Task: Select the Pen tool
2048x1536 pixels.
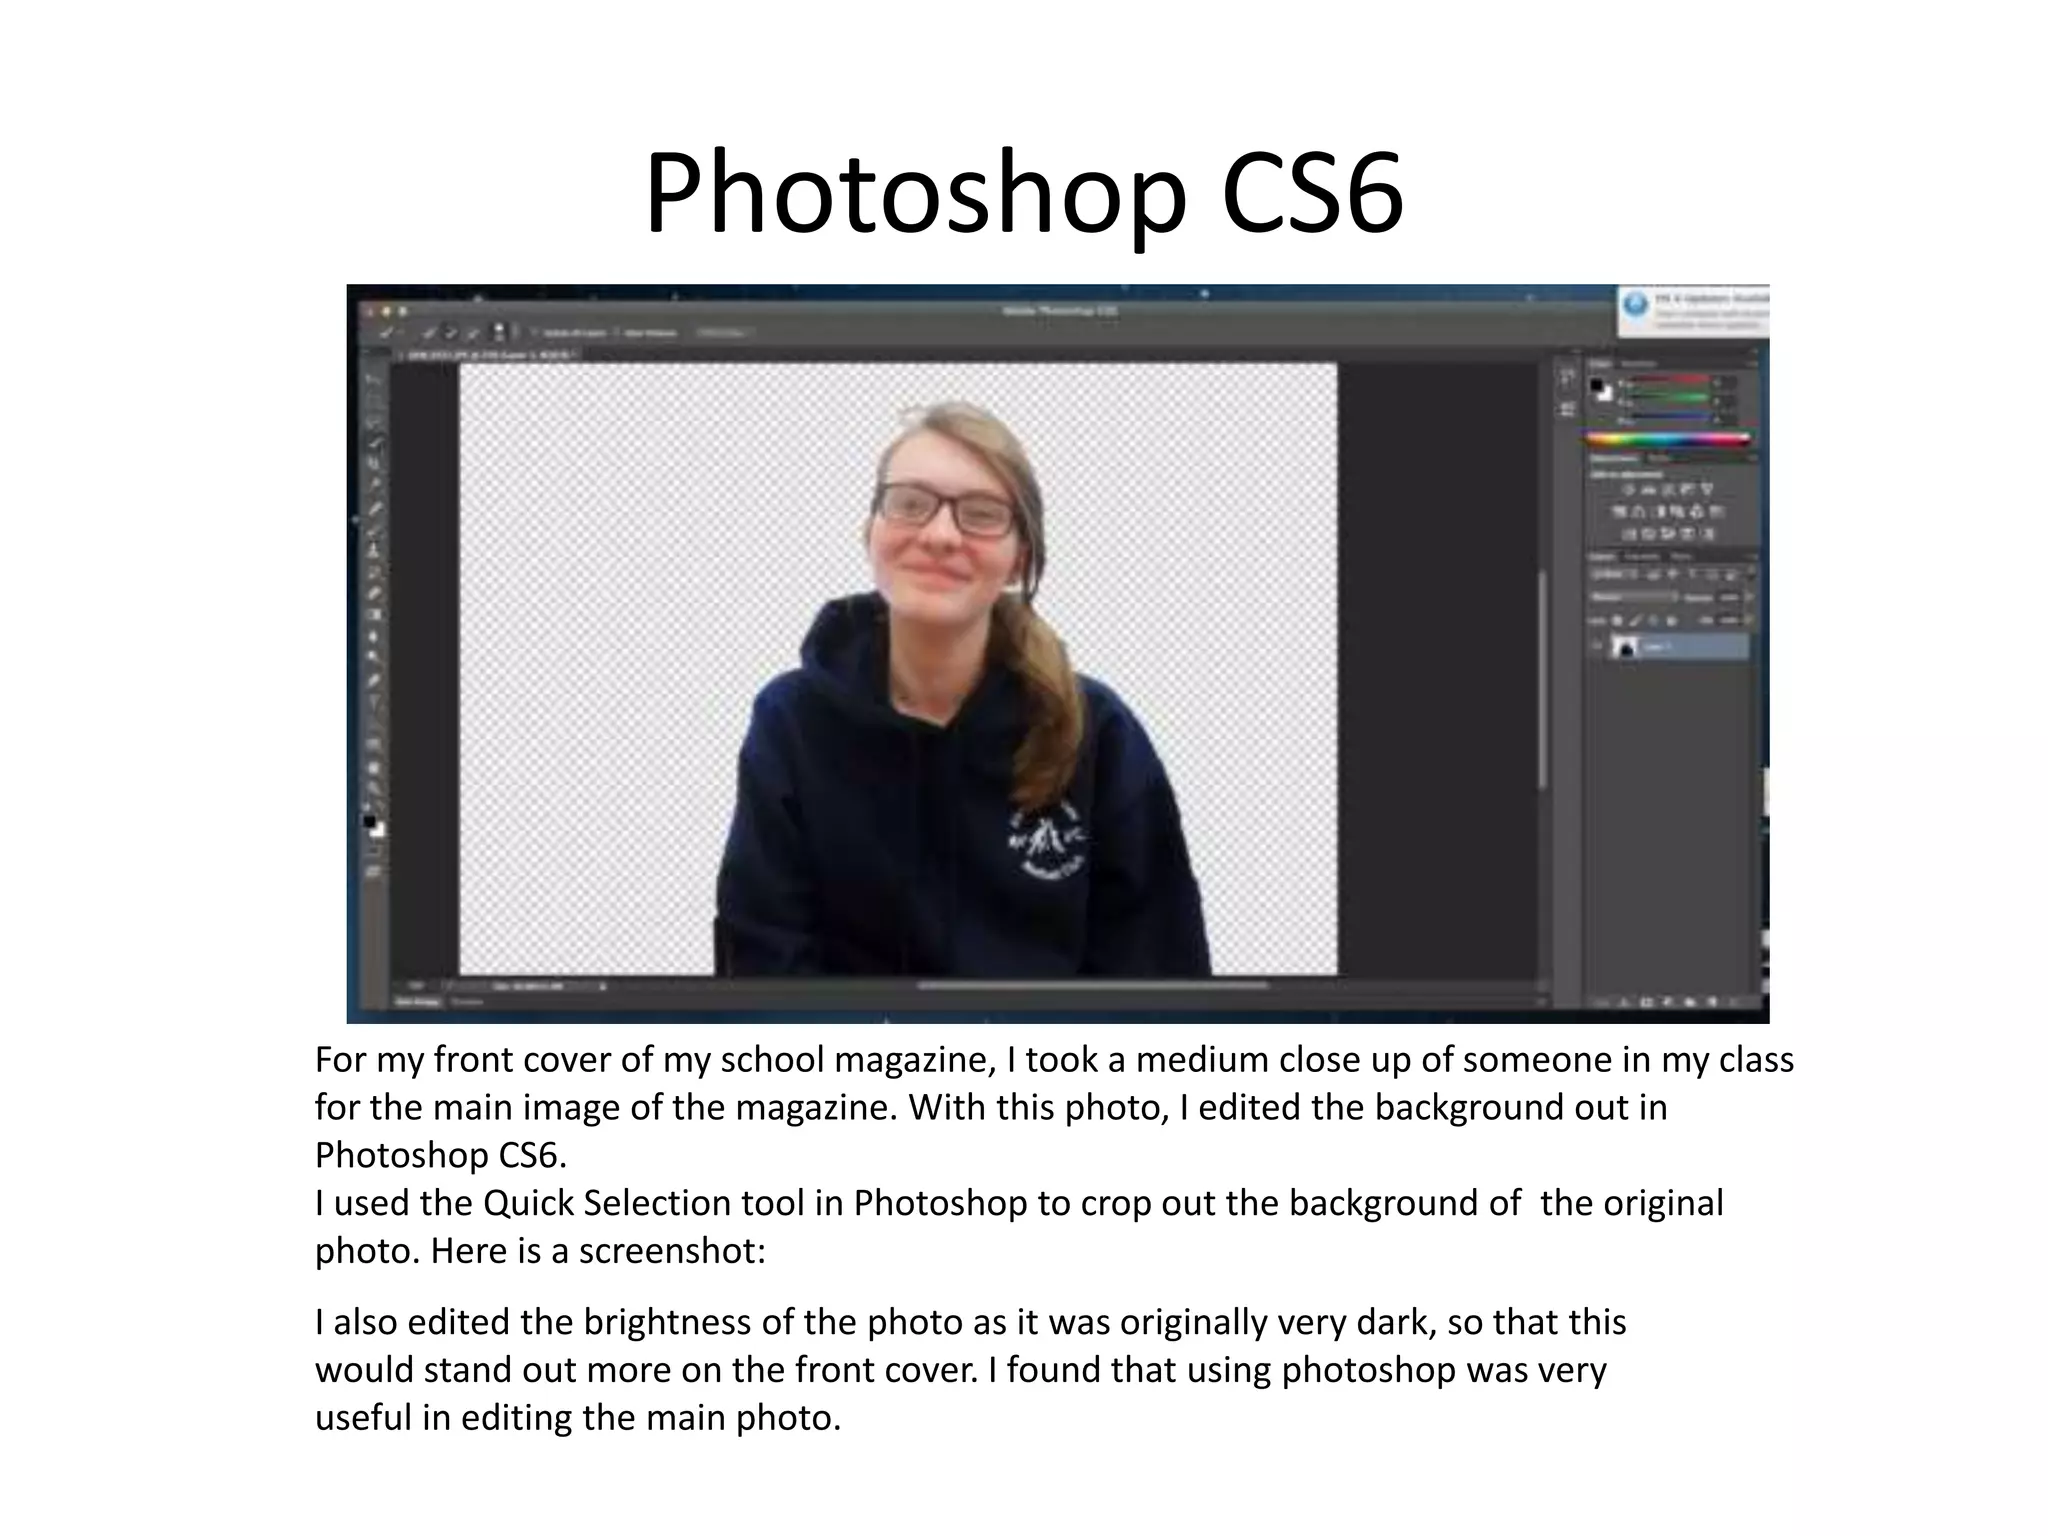Action: tap(373, 681)
